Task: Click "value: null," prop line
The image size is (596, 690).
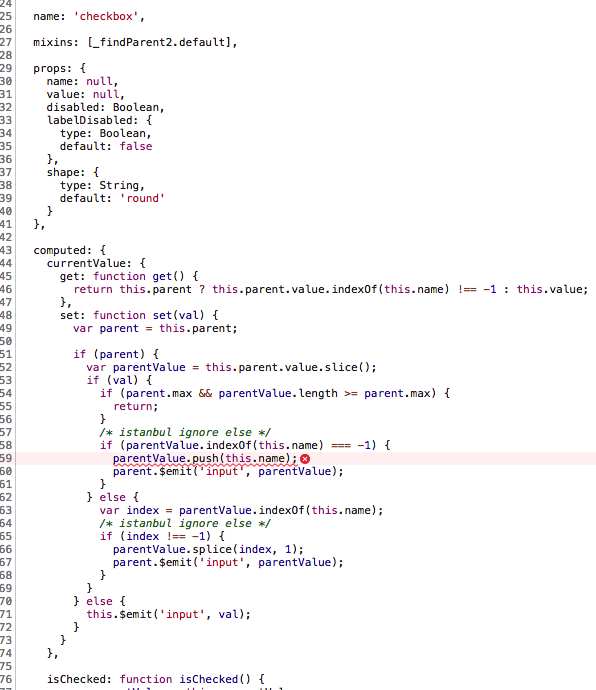Action: [85, 95]
